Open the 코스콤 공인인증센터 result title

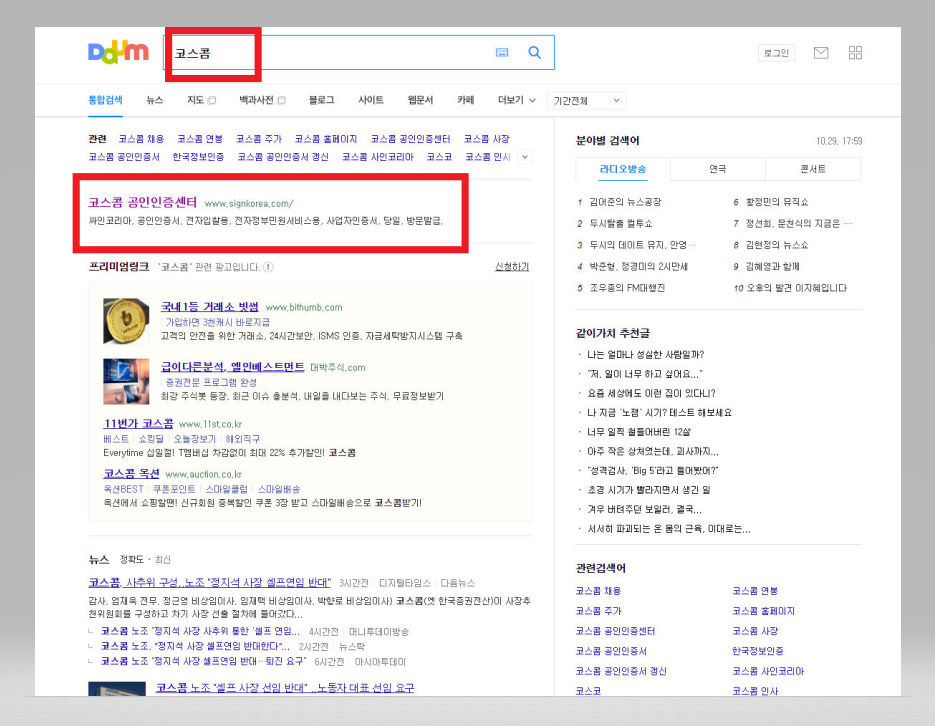point(143,202)
